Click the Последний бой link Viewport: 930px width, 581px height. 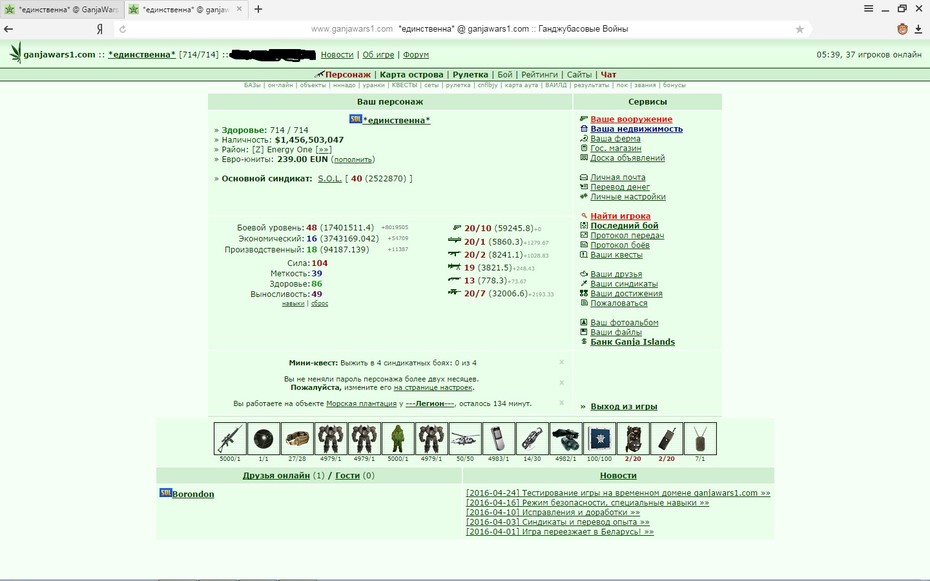(624, 225)
